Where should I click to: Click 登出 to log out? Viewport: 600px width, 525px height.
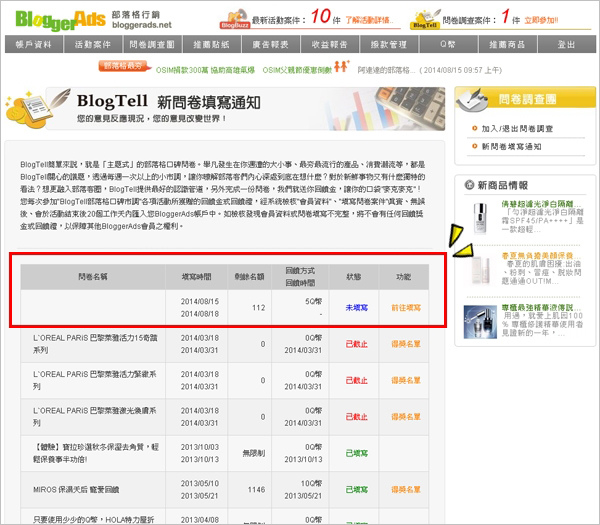pyautogui.click(x=567, y=44)
